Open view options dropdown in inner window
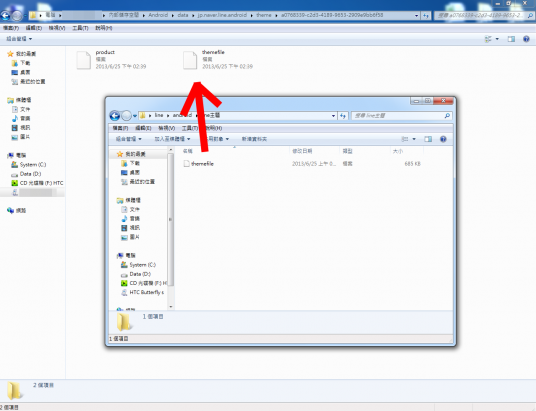The height and width of the screenshot is (411, 536). [x=414, y=139]
